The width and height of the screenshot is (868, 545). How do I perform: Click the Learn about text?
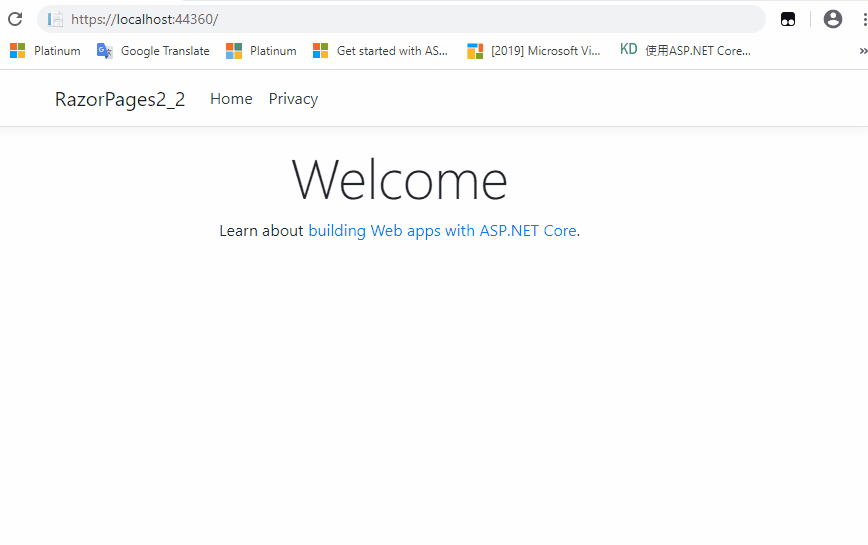[261, 231]
